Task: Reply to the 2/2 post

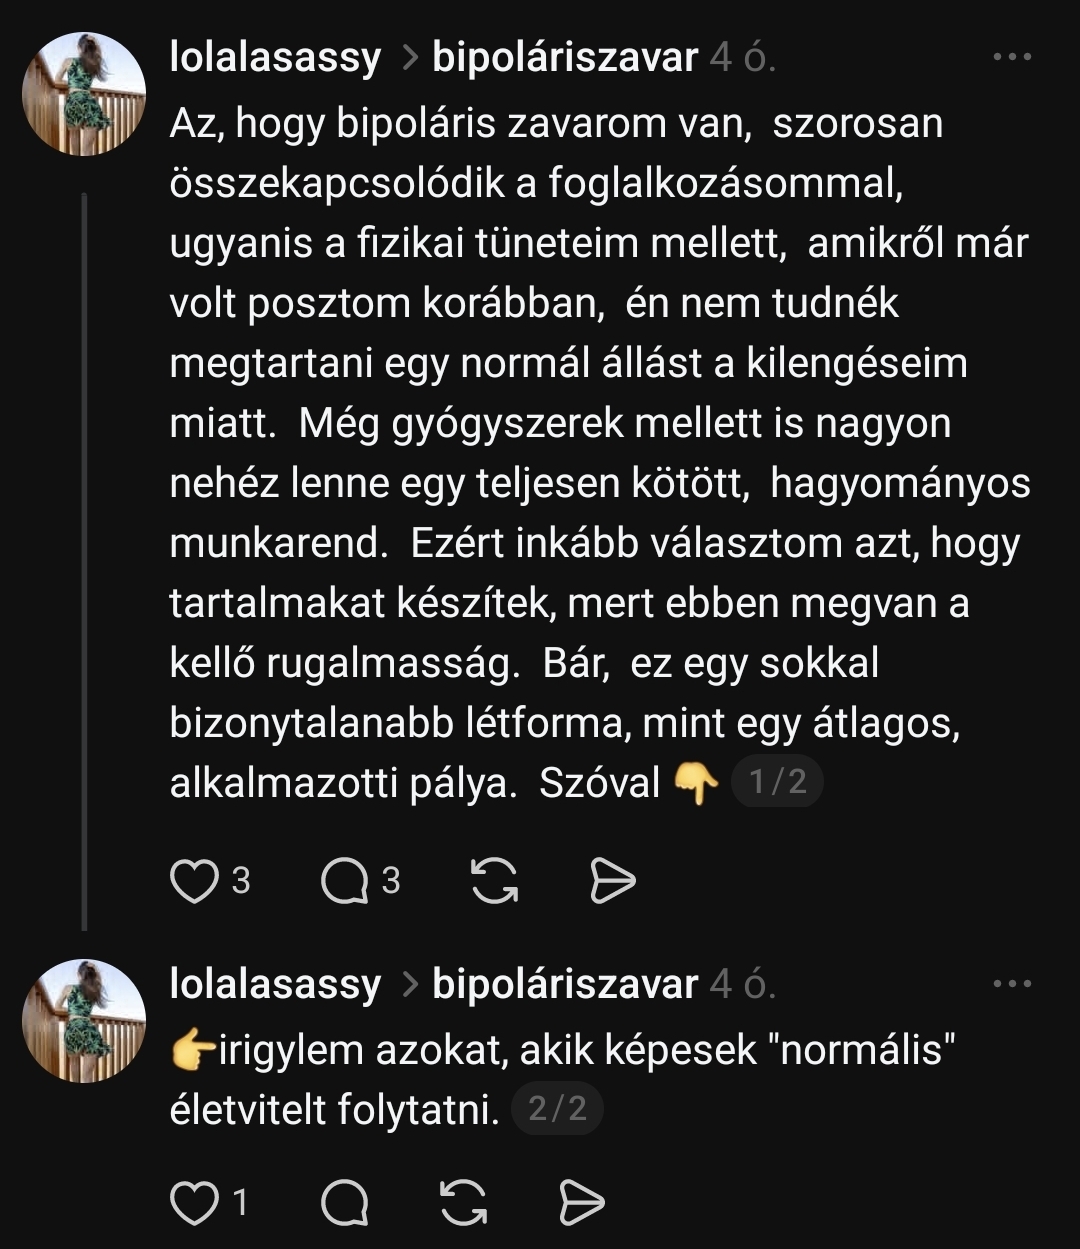Action: tap(344, 1203)
